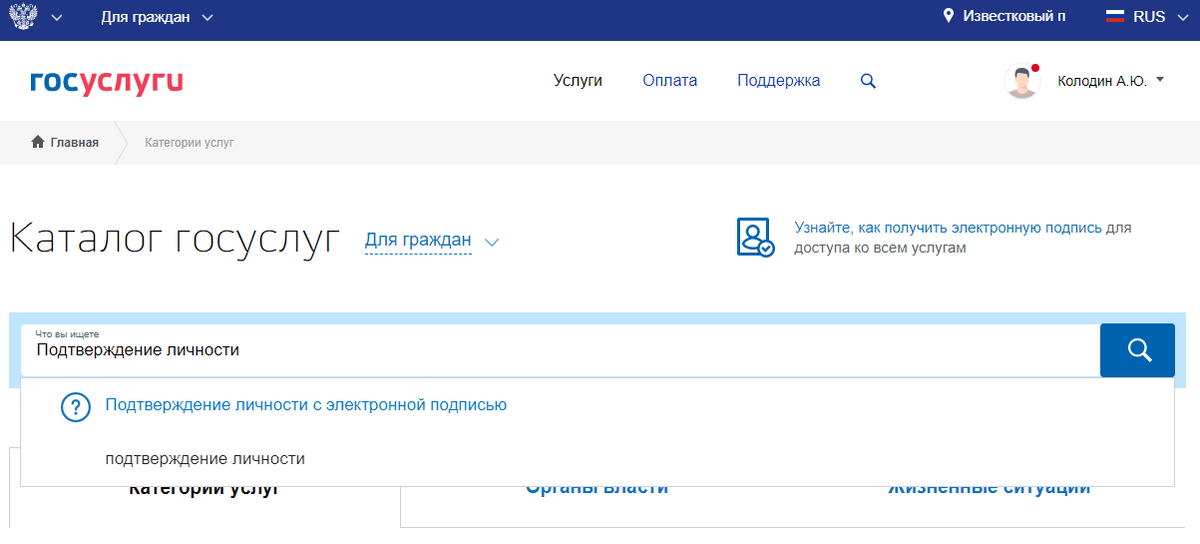Go to 'Главная' breadcrumb link
Screen dimensions: 1200x544
pyautogui.click(x=75, y=143)
